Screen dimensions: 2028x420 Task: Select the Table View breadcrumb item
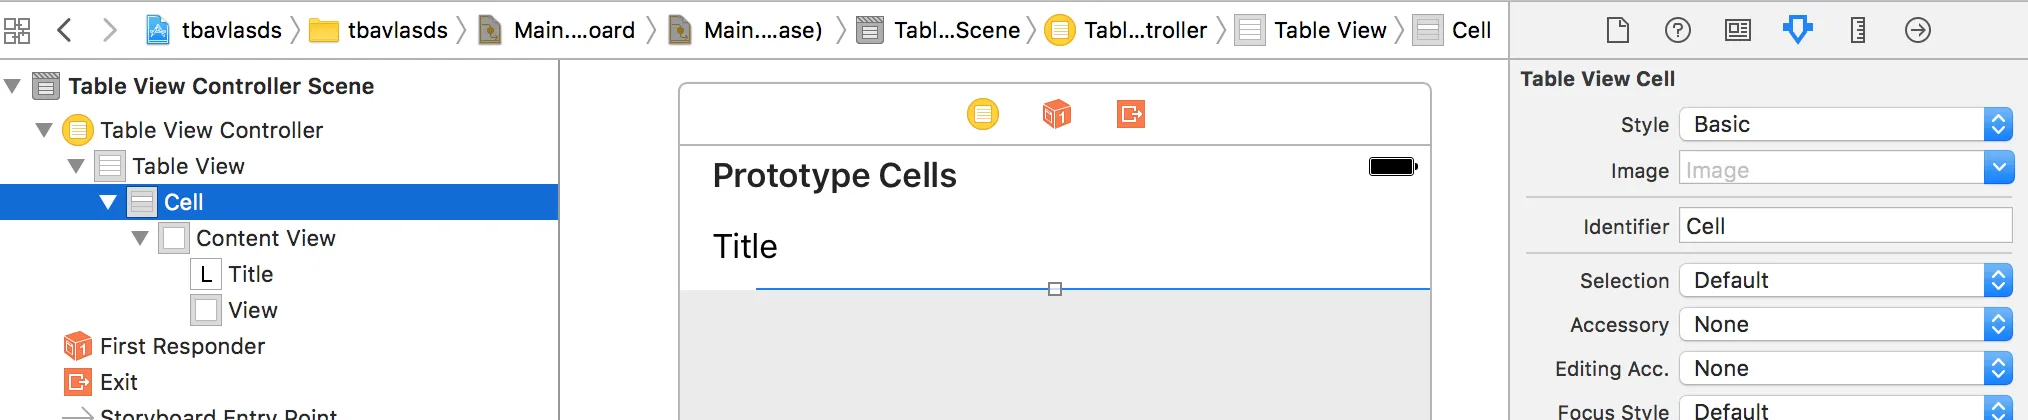[1329, 30]
